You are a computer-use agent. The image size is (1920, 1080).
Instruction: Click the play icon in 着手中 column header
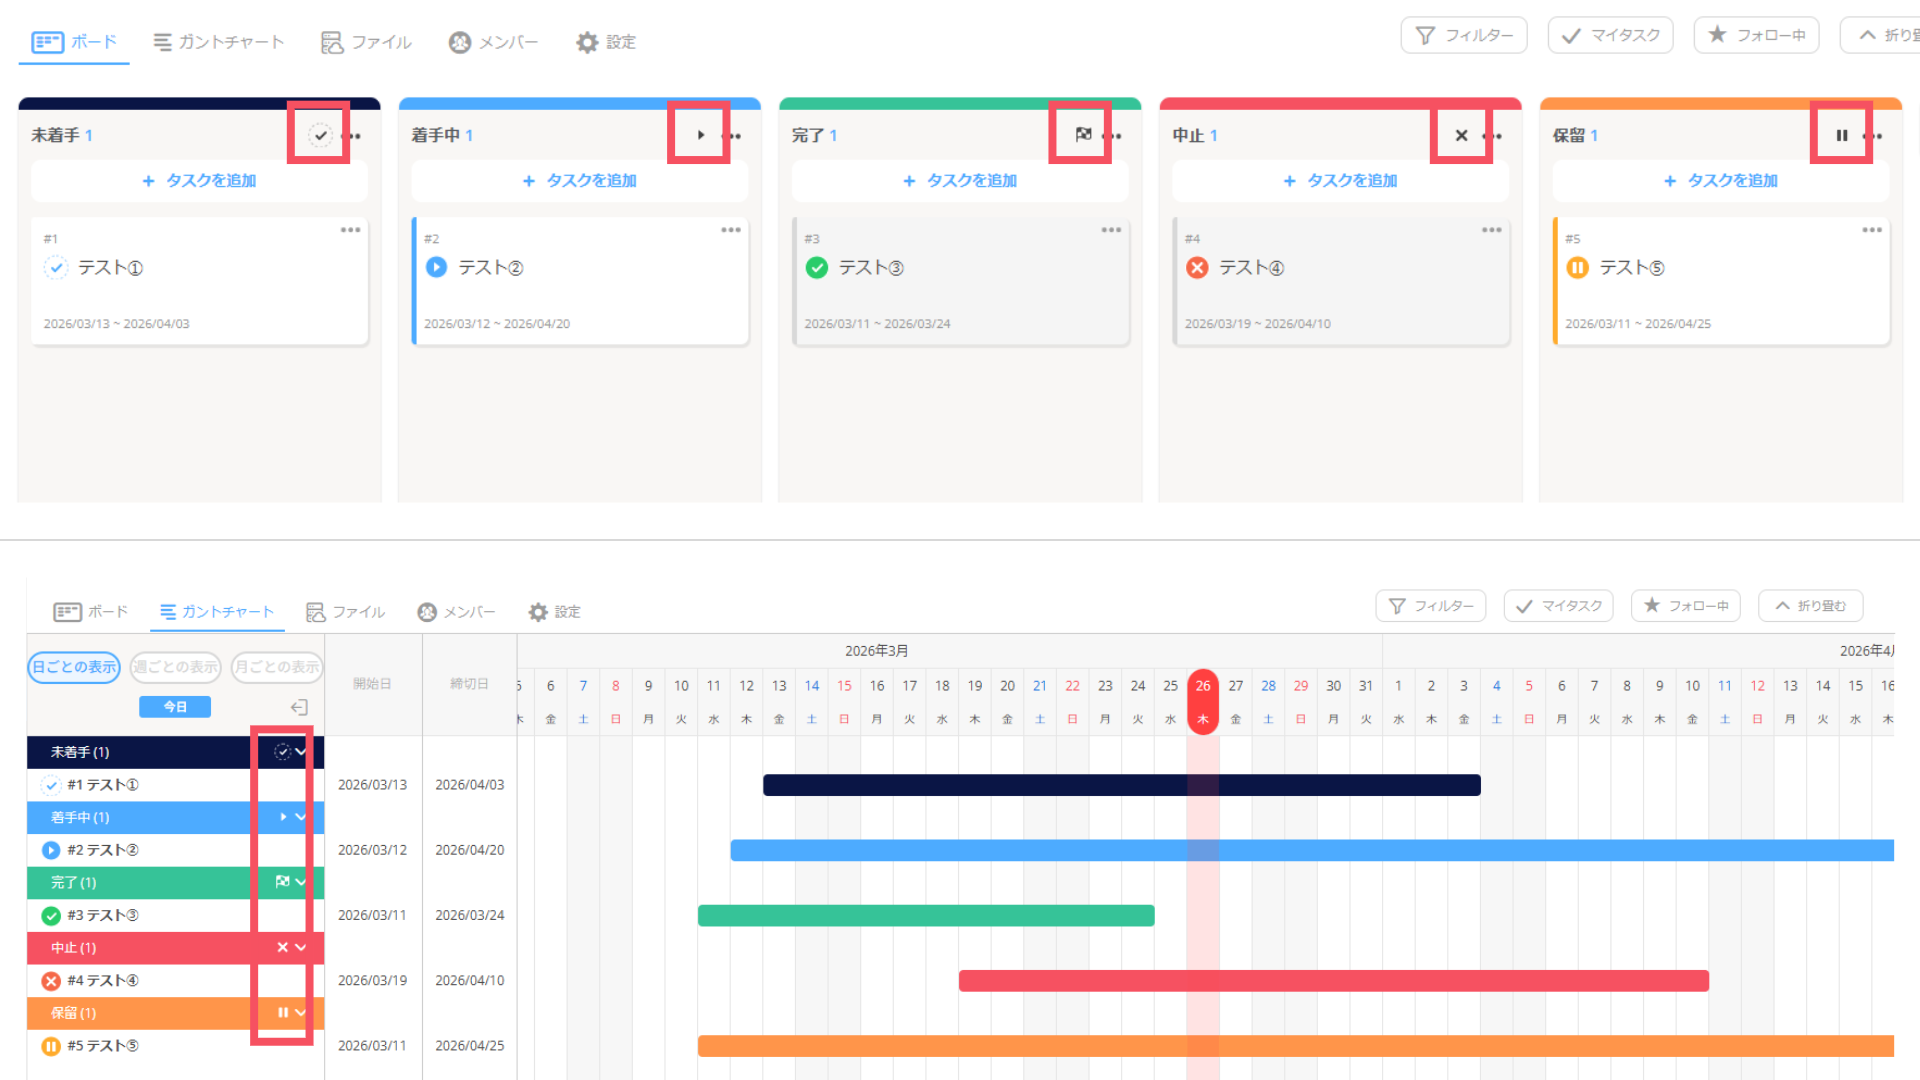[700, 135]
